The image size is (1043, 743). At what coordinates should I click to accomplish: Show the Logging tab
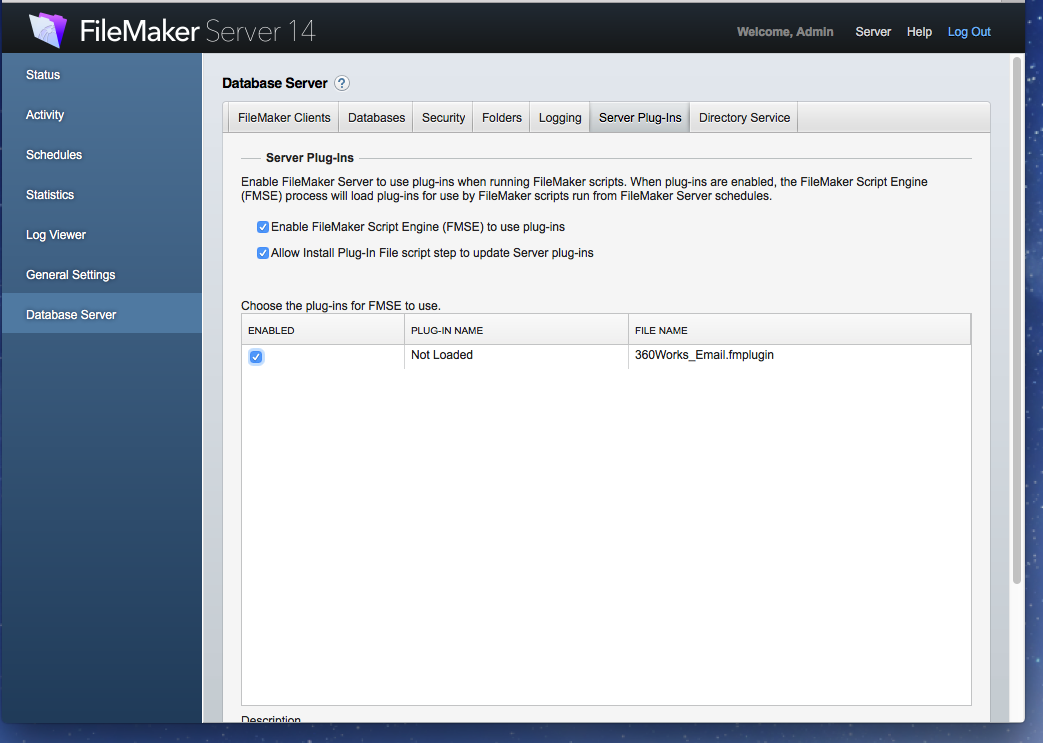pyautogui.click(x=559, y=118)
